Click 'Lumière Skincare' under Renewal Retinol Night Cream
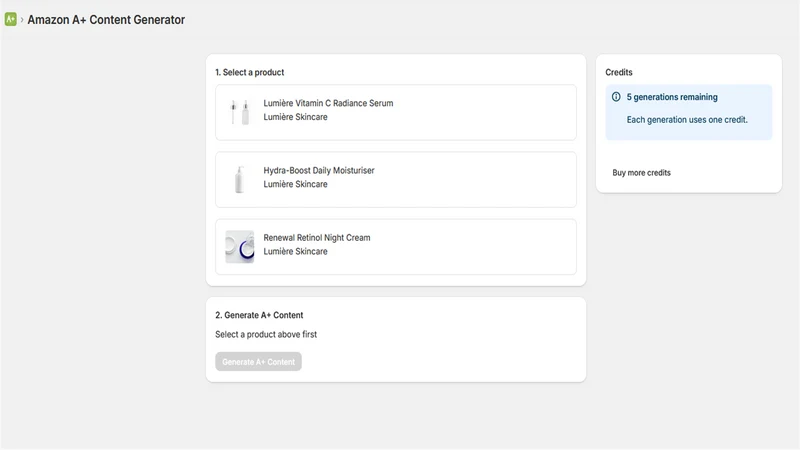The image size is (800, 450). click(x=295, y=252)
